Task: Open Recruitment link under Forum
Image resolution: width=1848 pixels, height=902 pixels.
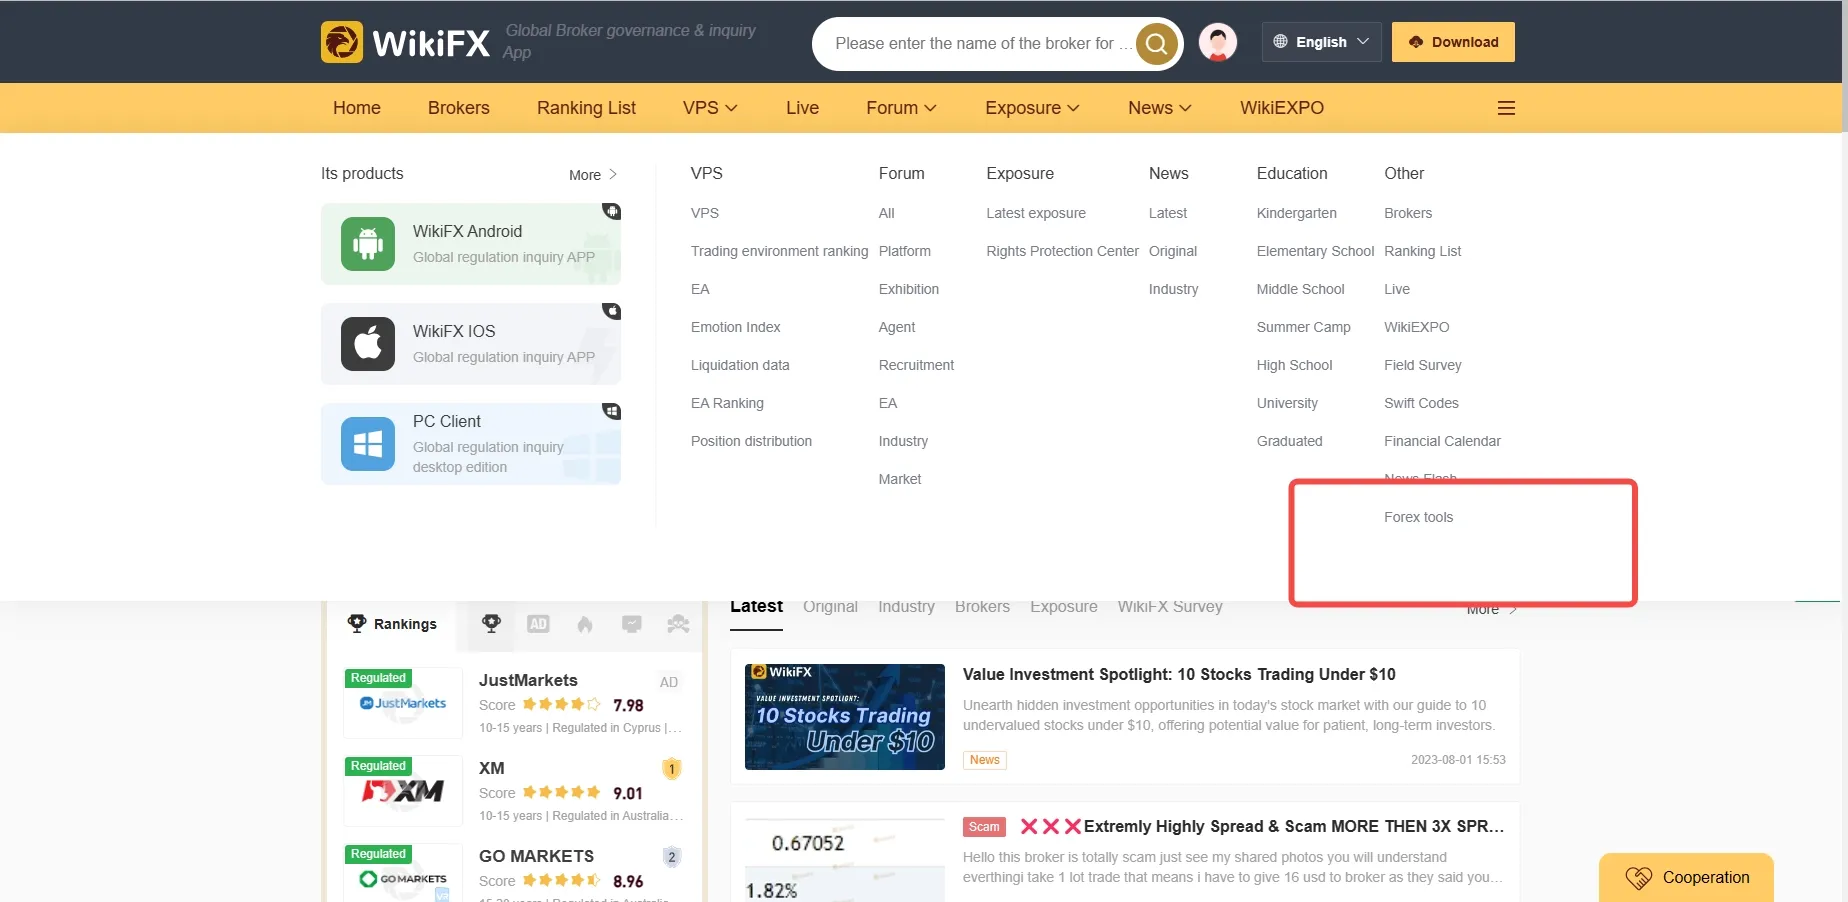Action: (x=916, y=365)
